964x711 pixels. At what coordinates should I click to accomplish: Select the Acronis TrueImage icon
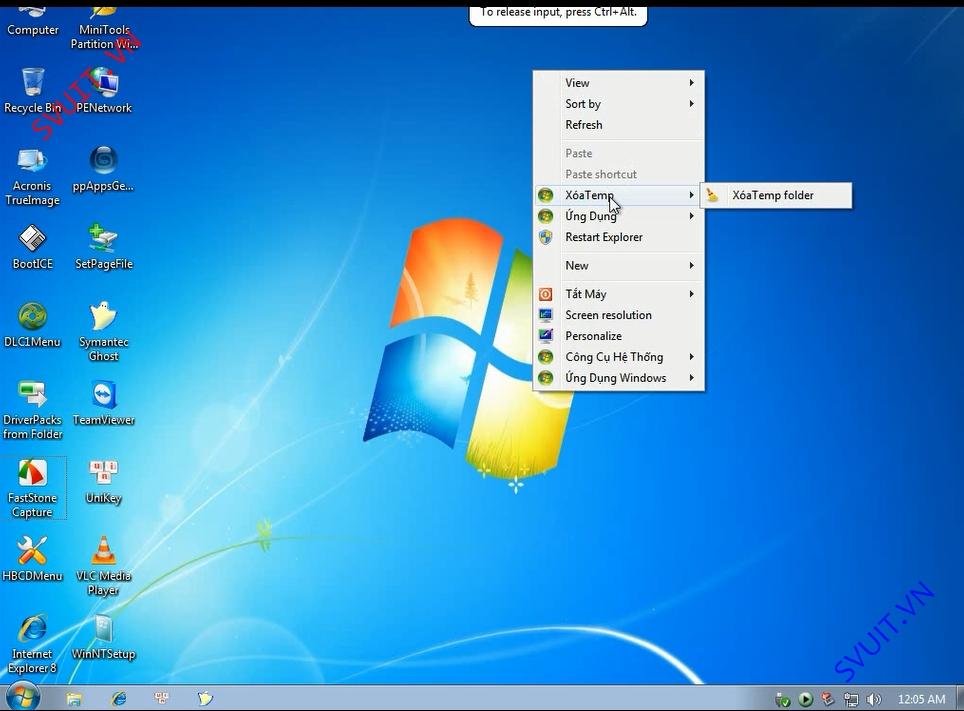pyautogui.click(x=33, y=176)
